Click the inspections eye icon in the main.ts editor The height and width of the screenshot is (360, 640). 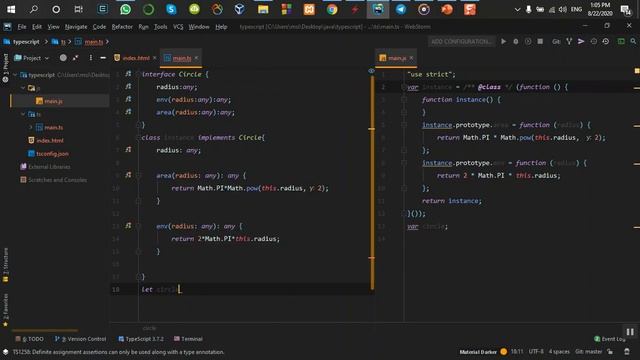(371, 71)
